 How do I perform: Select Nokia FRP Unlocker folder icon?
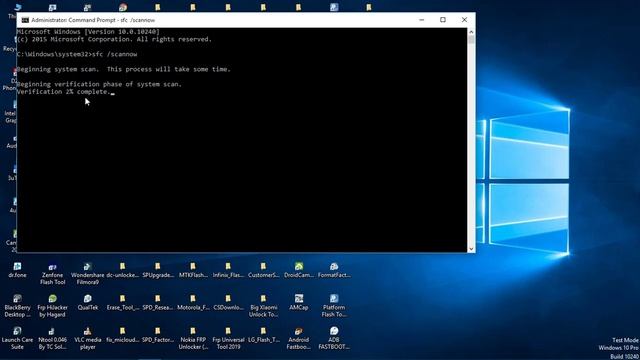point(193,338)
